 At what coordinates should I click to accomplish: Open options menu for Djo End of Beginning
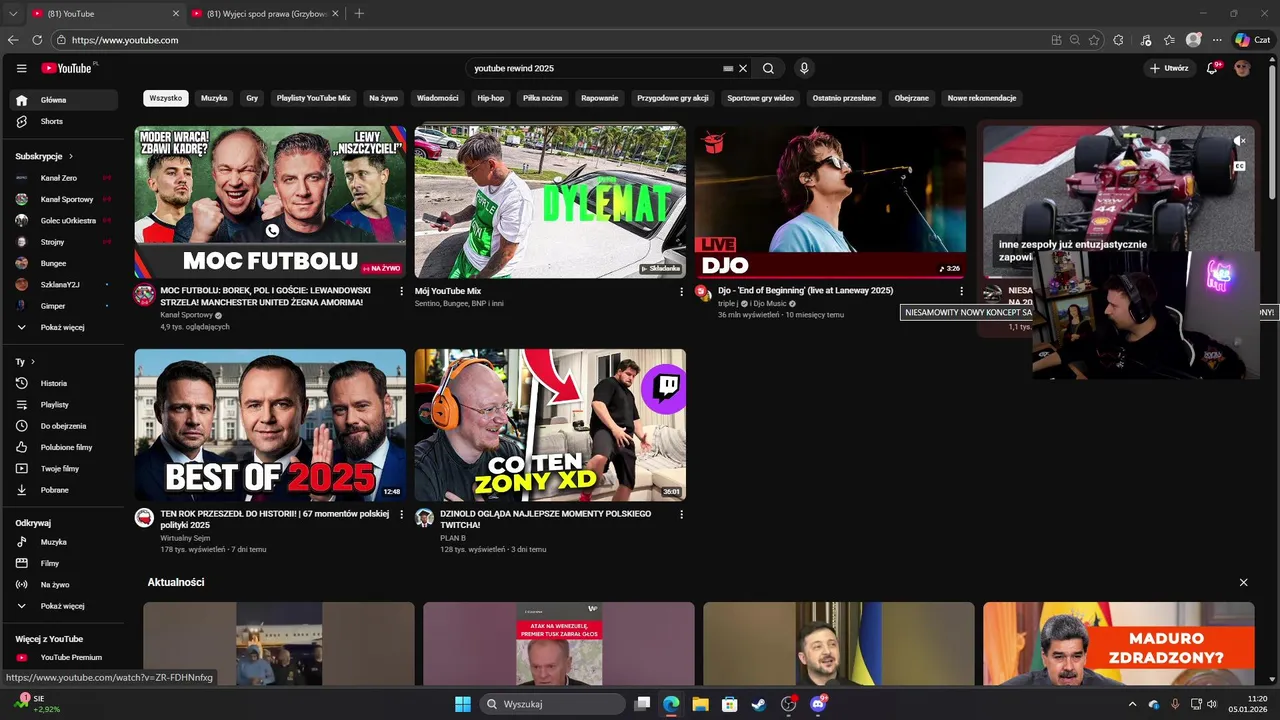click(962, 291)
